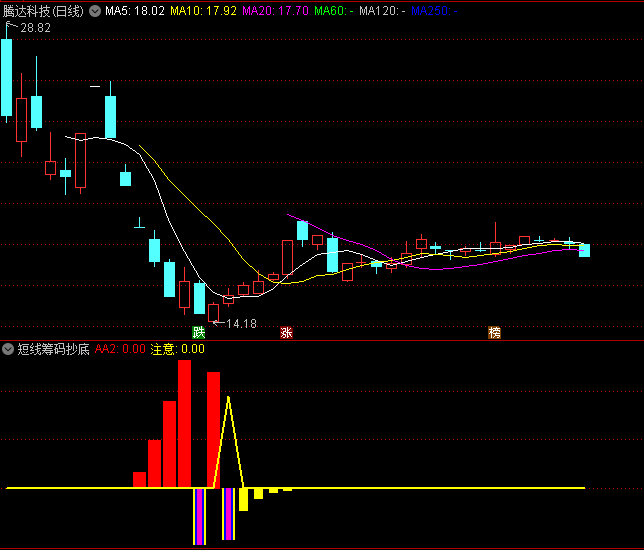The image size is (644, 550).
Task: Click the 28.82 high price annotation
Action: (x=35, y=28)
